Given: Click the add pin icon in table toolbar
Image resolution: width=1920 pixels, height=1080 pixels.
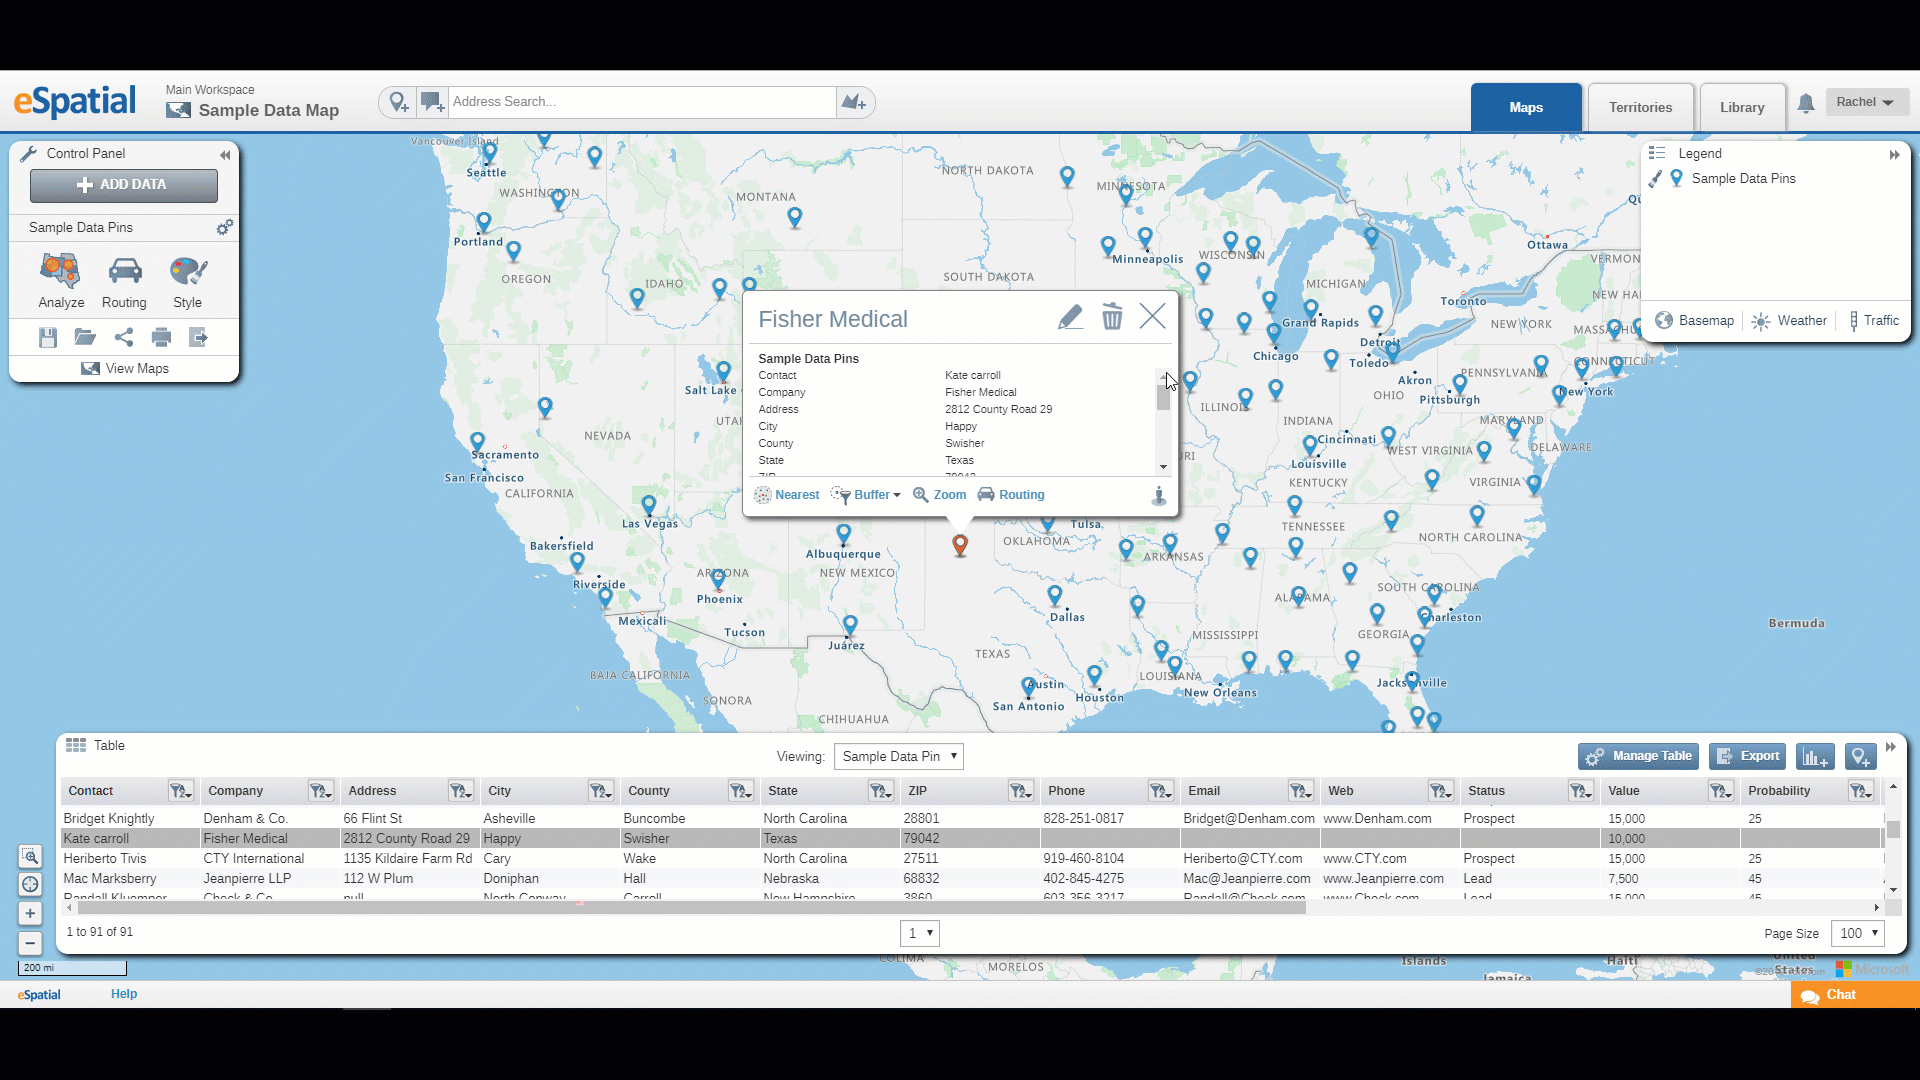Looking at the screenshot, I should tap(1859, 757).
